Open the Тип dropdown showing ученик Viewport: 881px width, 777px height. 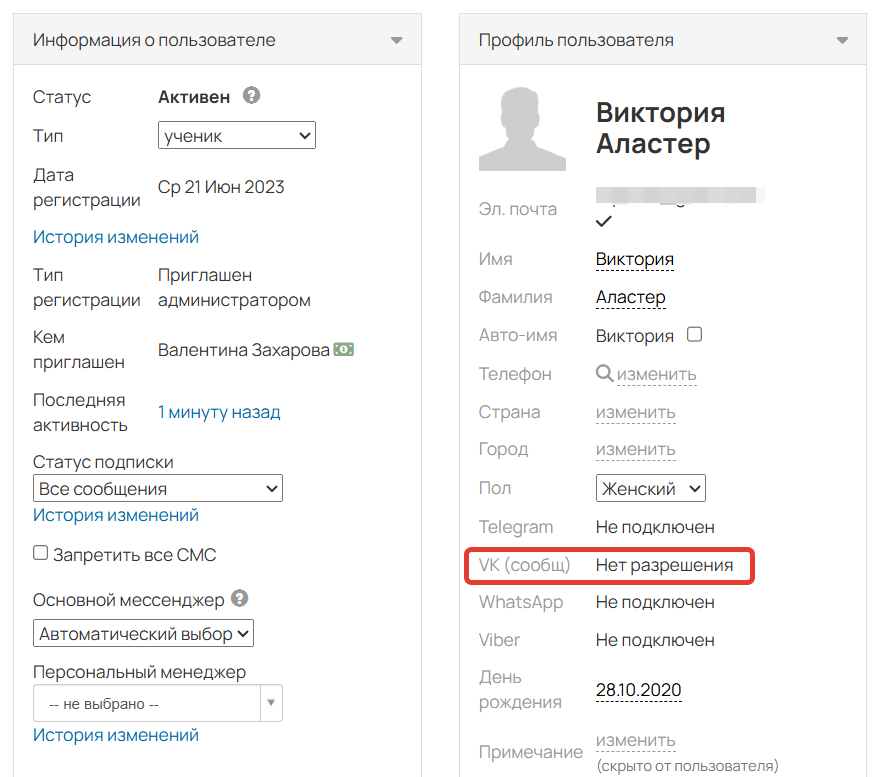click(x=237, y=135)
